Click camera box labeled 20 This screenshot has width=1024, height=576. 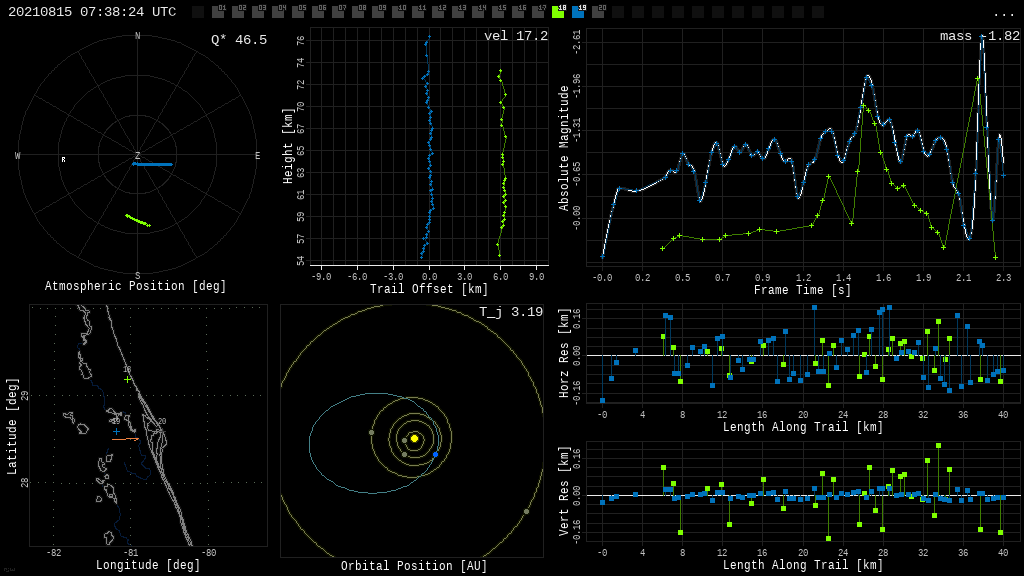pyautogui.click(x=598, y=12)
